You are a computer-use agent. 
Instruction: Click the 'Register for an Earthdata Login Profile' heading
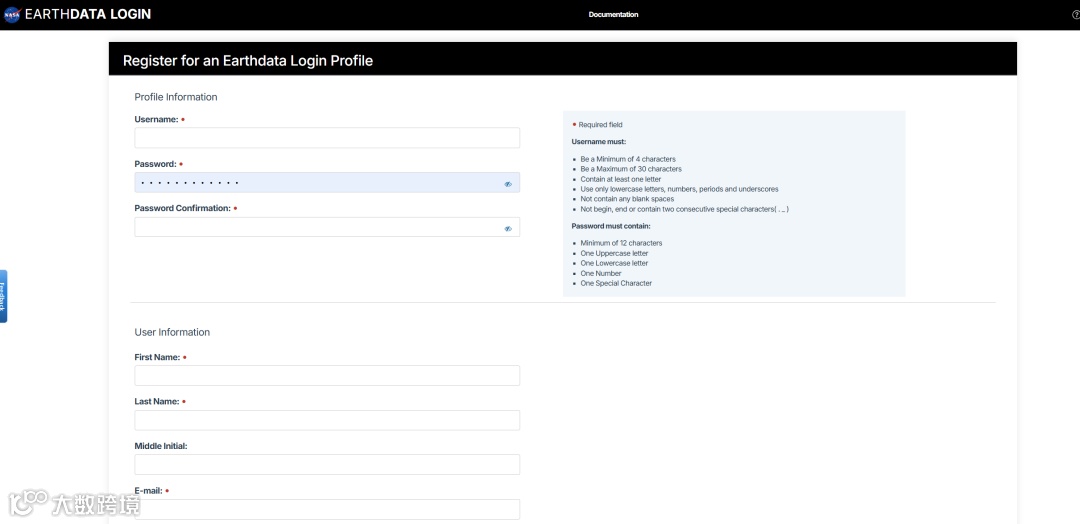tap(248, 61)
